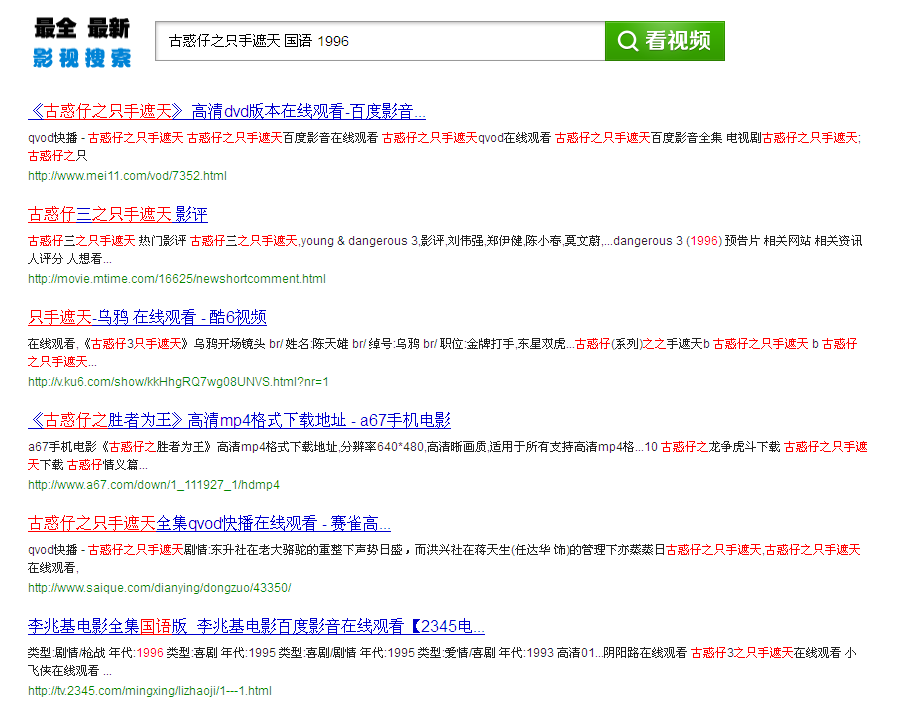Click the v.ku6.com show URL
This screenshot has height=713, width=903.
pyautogui.click(x=178, y=382)
